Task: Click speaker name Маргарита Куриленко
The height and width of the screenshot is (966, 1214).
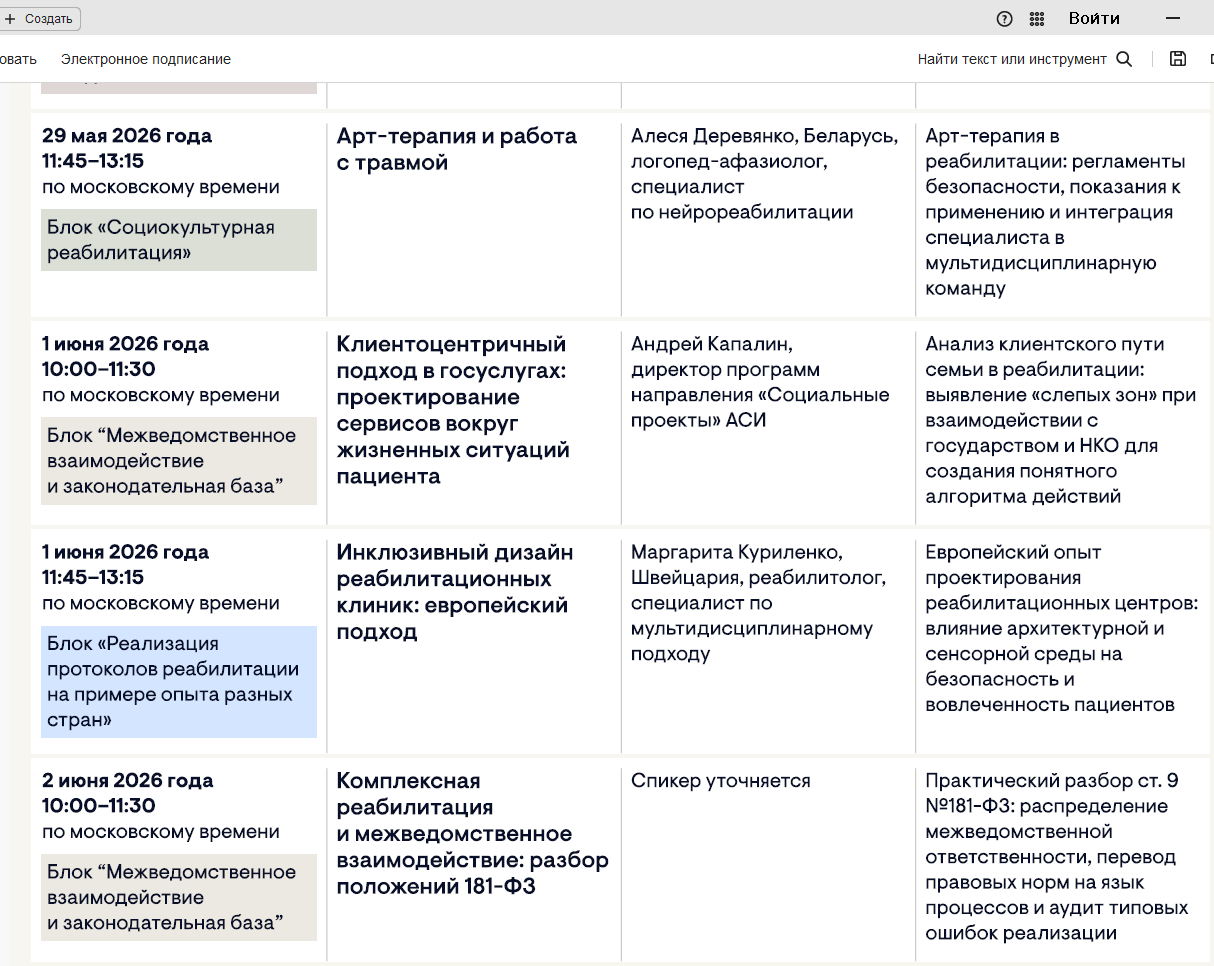Action: point(736,552)
